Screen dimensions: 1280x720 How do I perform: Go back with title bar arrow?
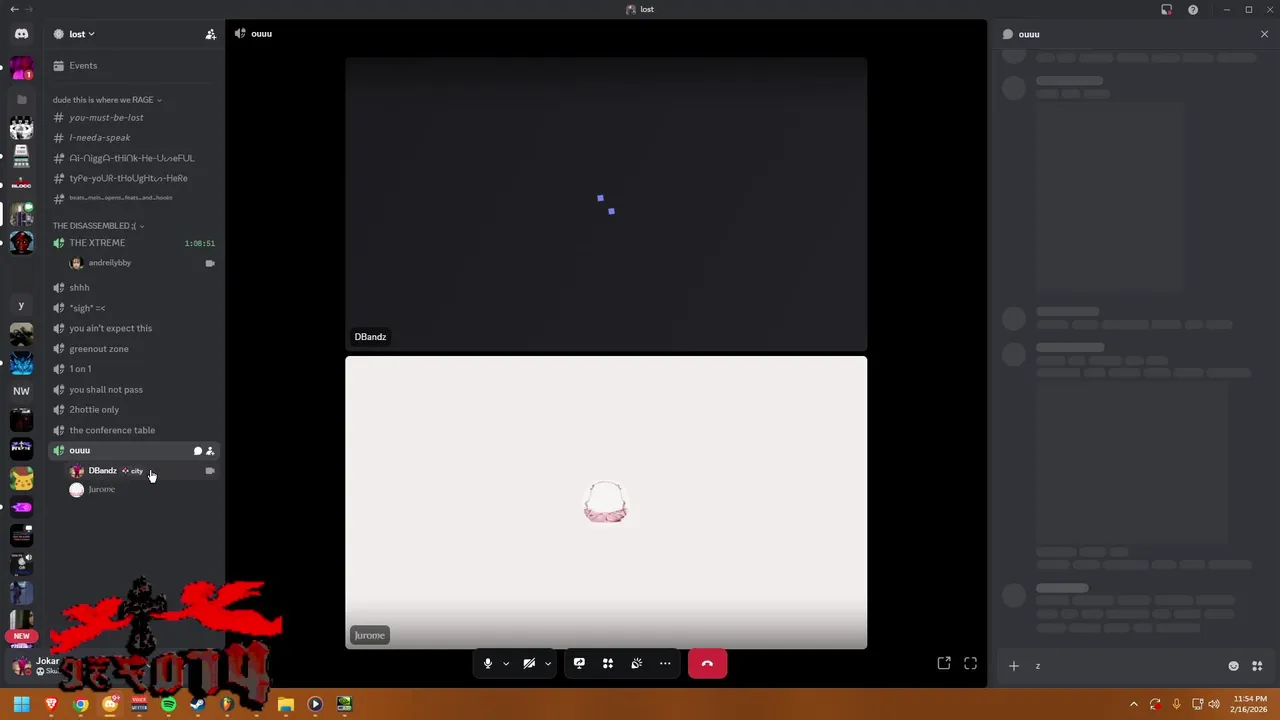pyautogui.click(x=14, y=9)
